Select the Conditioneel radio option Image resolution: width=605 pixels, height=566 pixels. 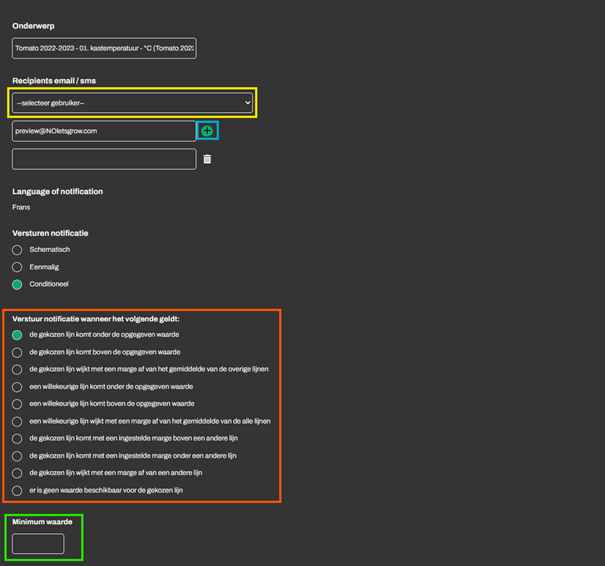coord(17,285)
